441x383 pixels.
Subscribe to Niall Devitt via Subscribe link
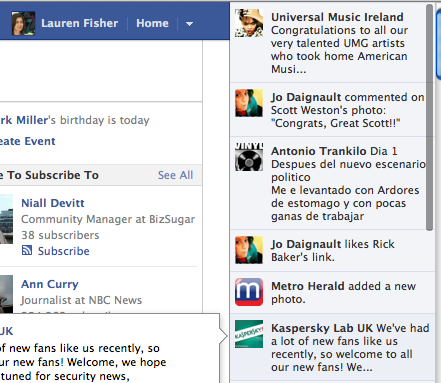click(x=63, y=251)
